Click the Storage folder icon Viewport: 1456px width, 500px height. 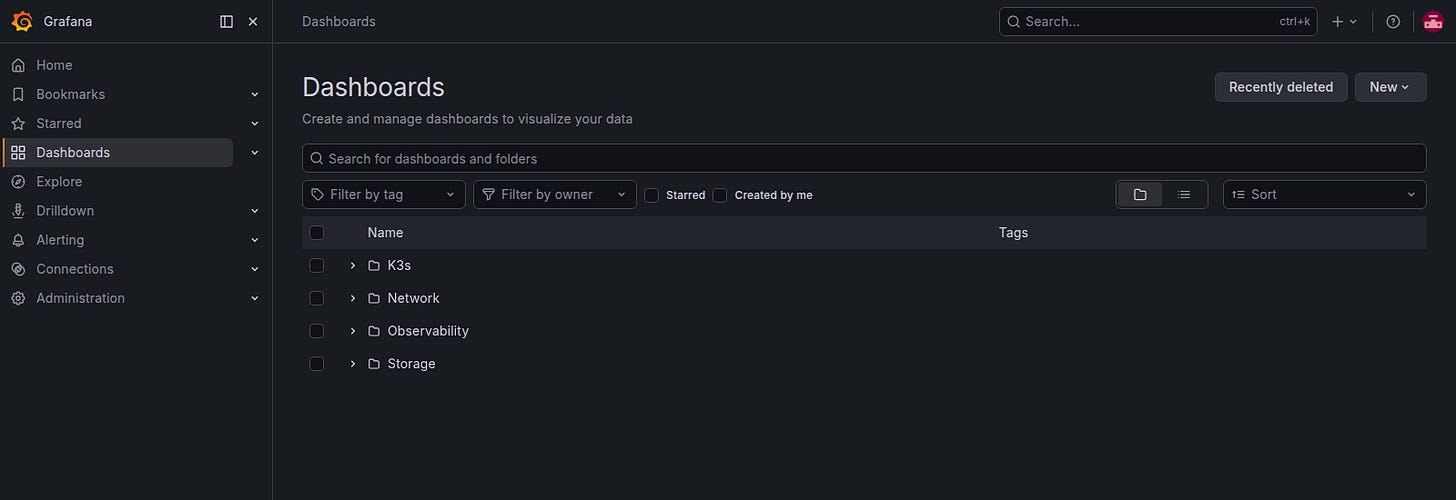[x=374, y=363]
